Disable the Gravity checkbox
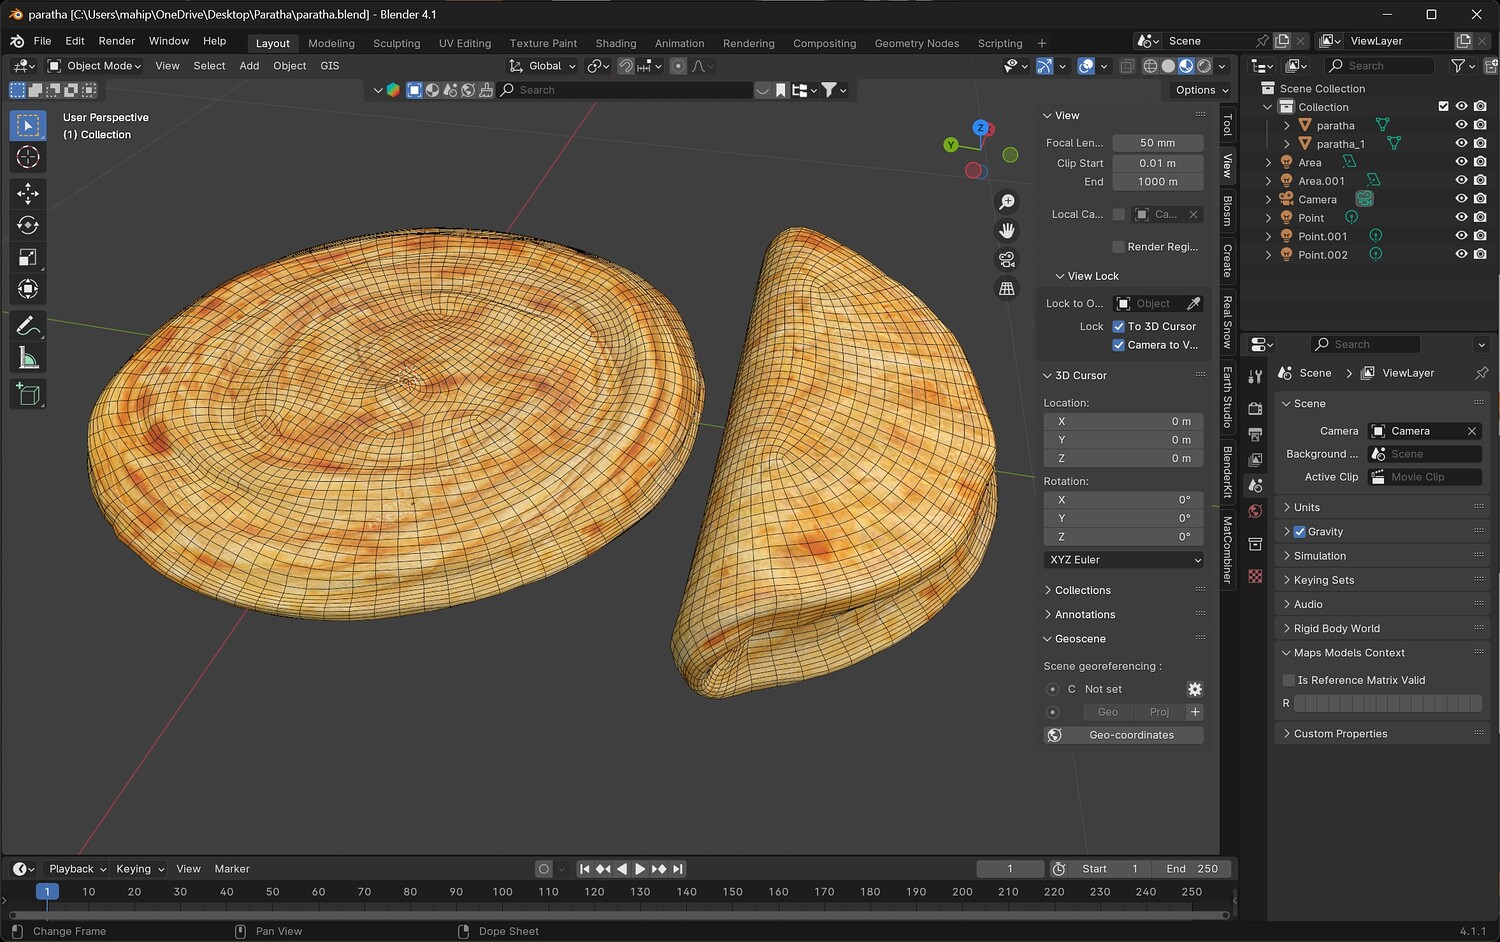Screen dimensions: 1500x942 point(1300,532)
